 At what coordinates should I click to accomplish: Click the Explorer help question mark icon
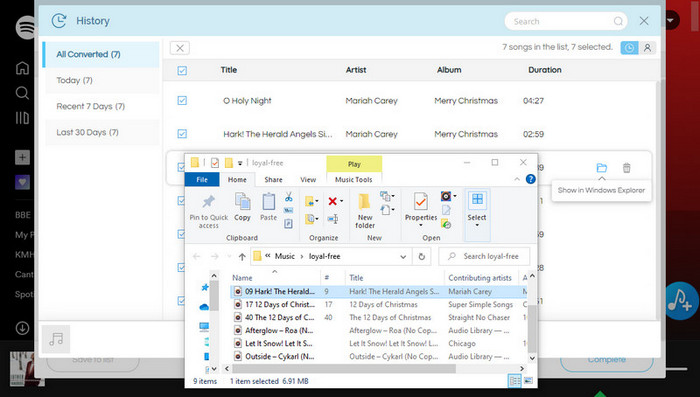pos(530,179)
